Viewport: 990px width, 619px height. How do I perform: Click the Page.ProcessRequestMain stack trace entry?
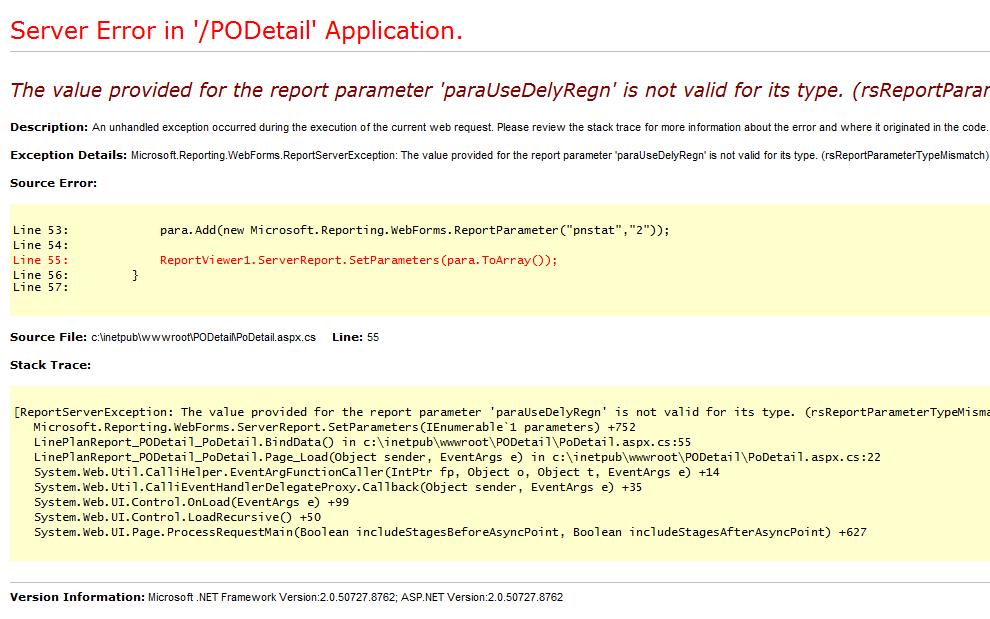(x=450, y=532)
